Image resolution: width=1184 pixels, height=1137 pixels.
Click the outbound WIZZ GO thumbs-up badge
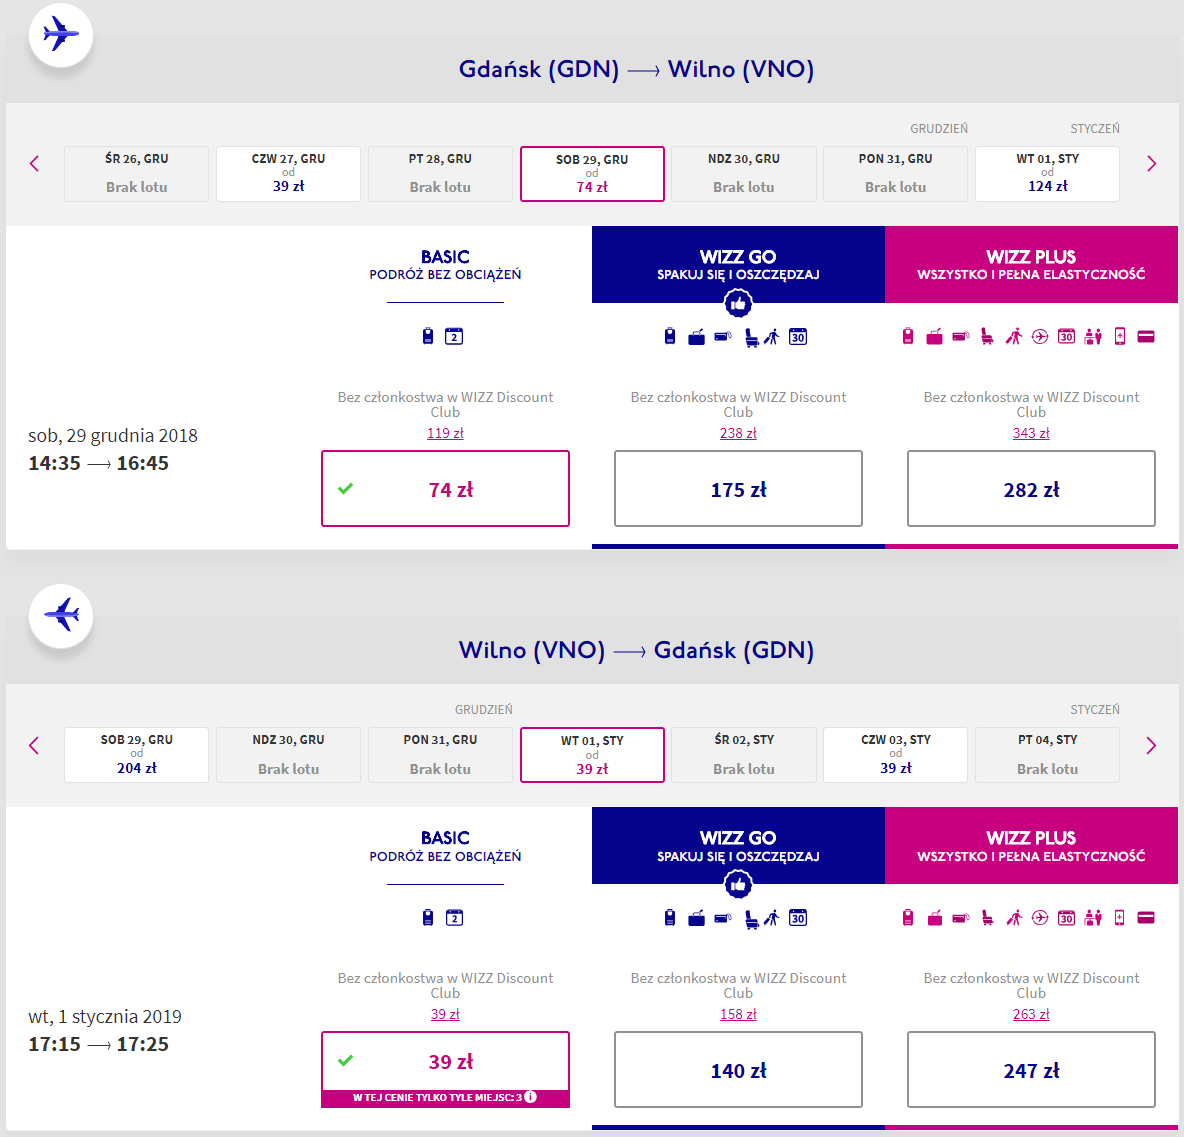[738, 302]
